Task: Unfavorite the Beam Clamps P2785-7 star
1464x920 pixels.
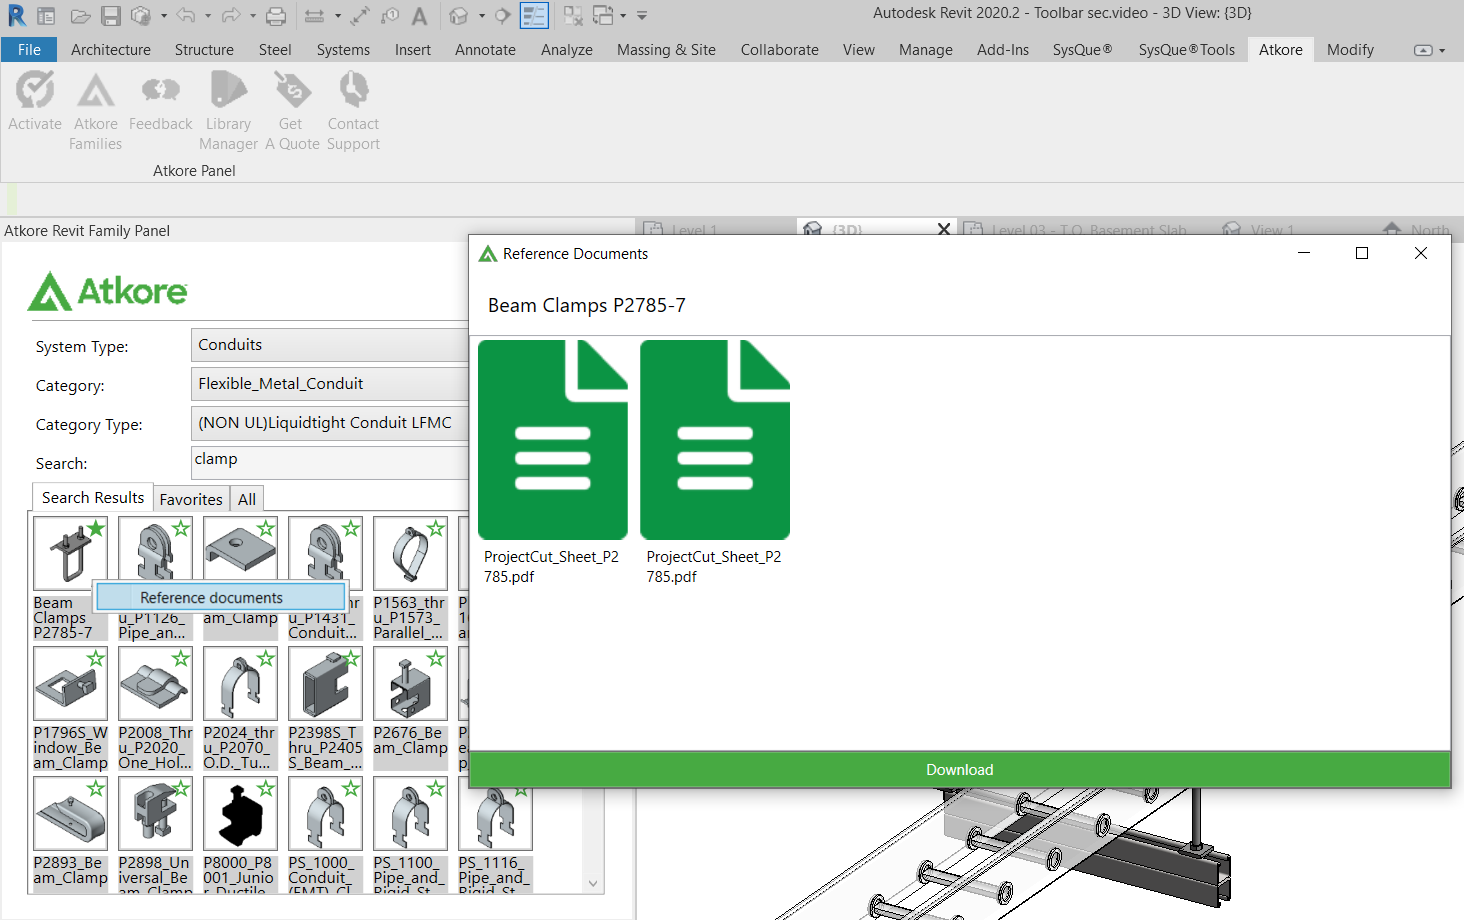Action: pos(96,528)
